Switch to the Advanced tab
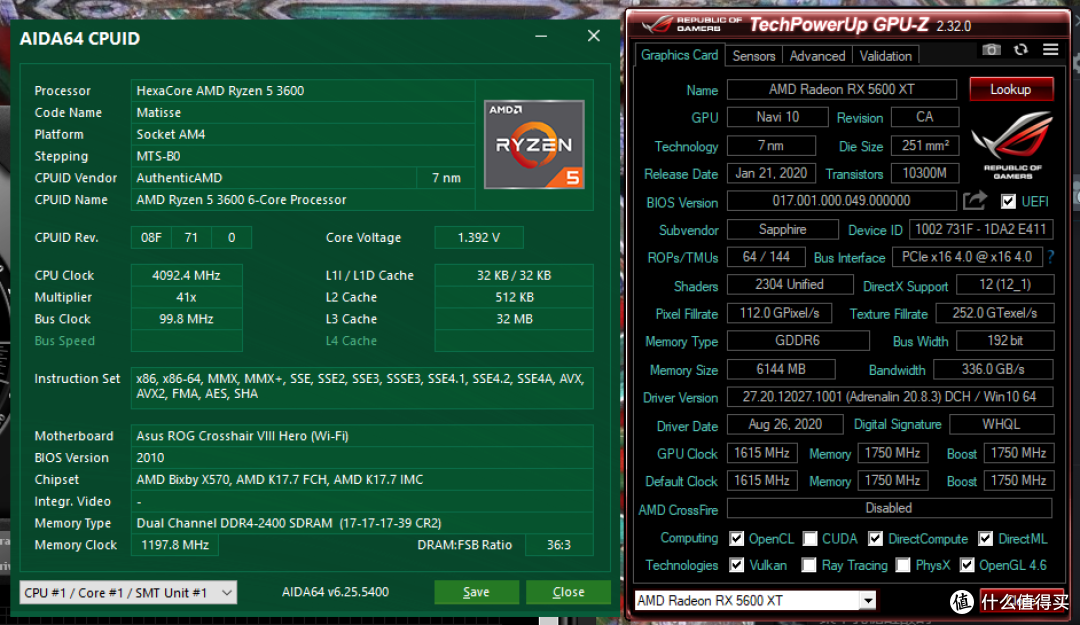The height and width of the screenshot is (625, 1080). point(817,56)
